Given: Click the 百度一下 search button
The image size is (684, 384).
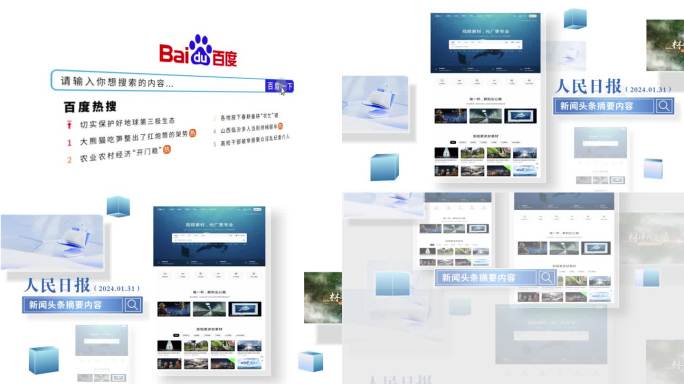Looking at the screenshot, I should (x=280, y=86).
